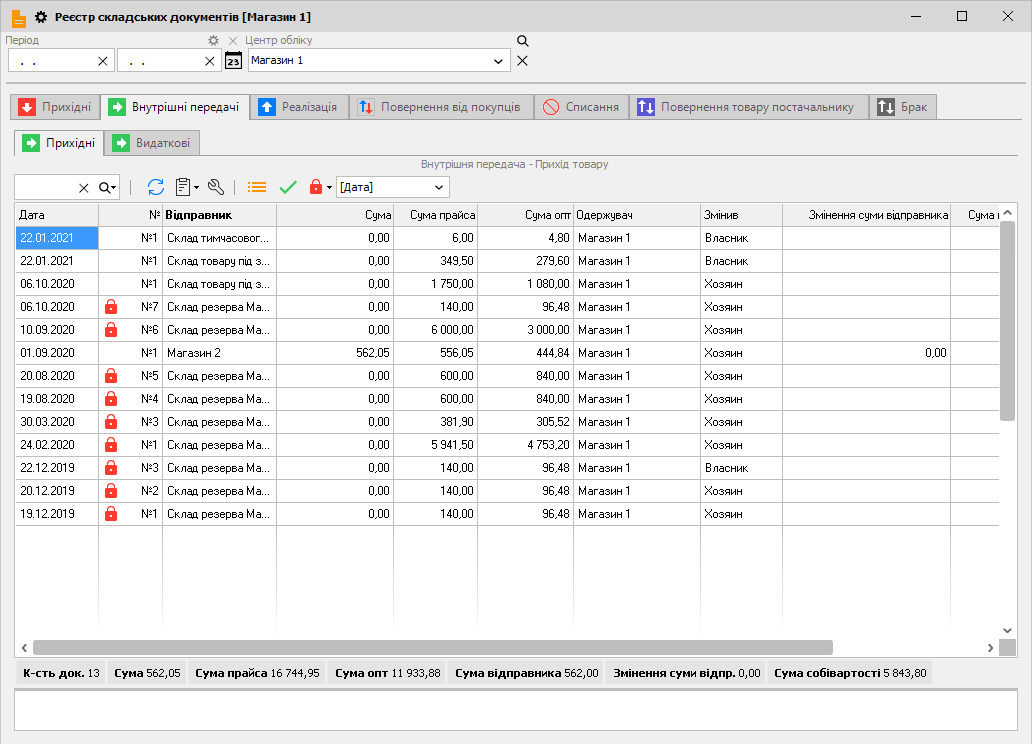Click the wrench settings icon
The width and height of the screenshot is (1032, 744).
point(216,187)
